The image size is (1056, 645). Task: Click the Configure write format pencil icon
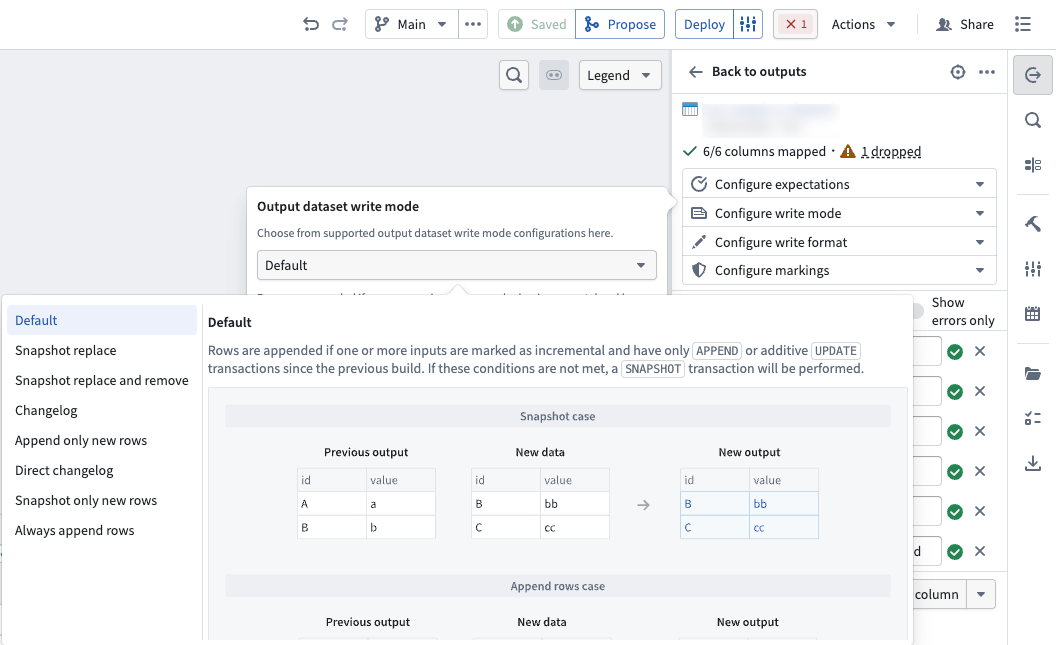coord(699,242)
